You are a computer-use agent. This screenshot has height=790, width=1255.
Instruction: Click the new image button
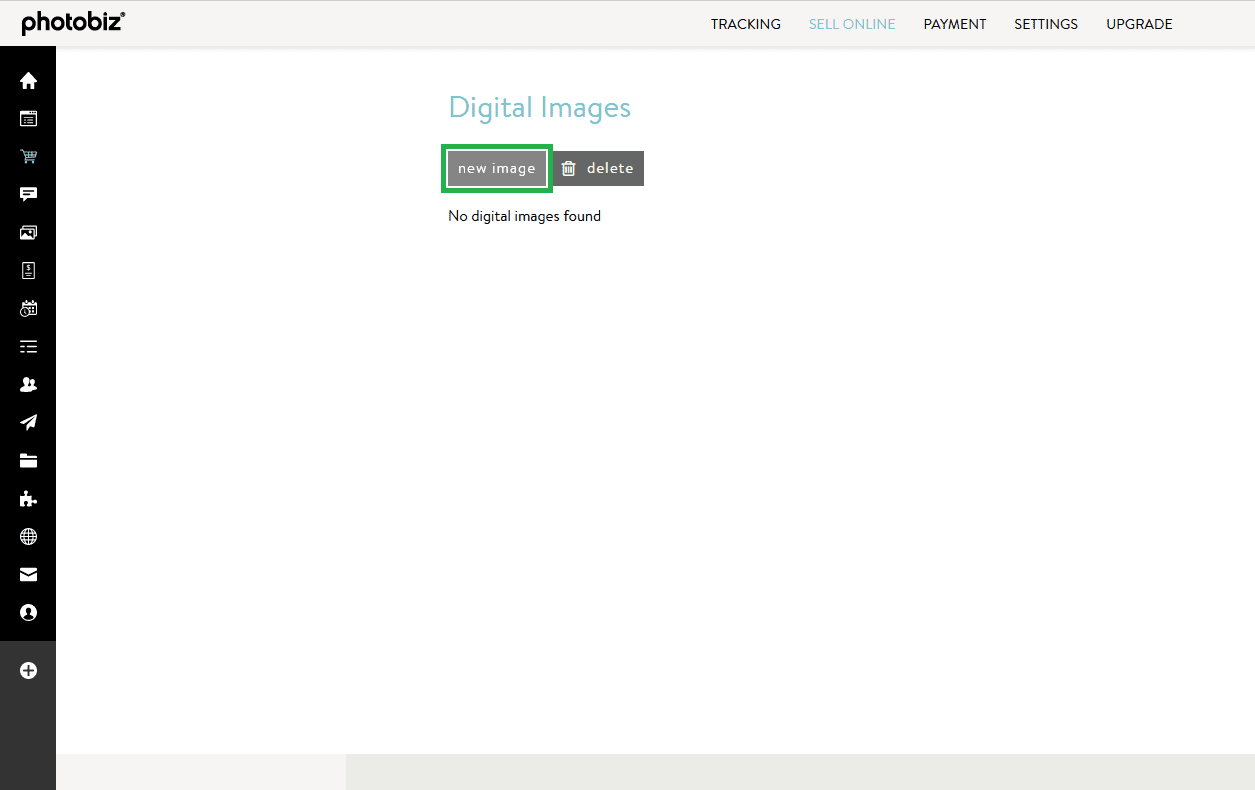click(x=497, y=169)
